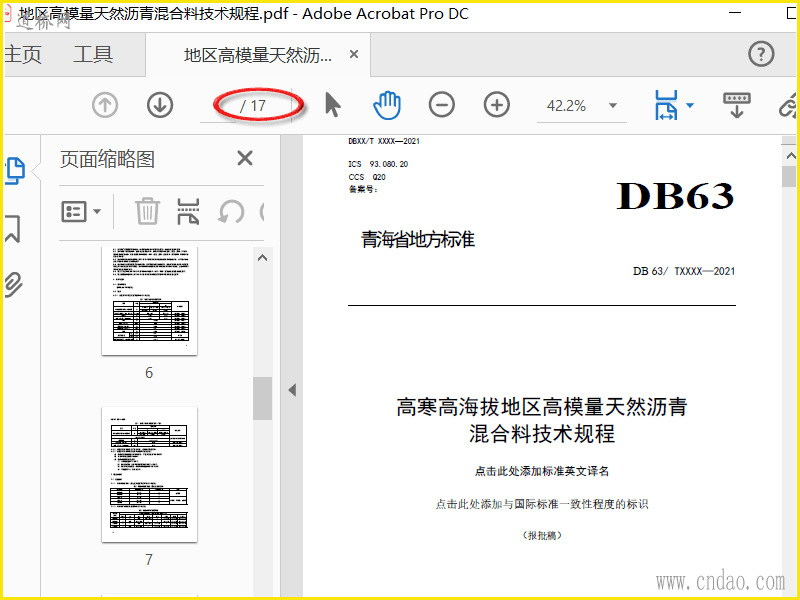Select the 地区高模量天然沥... document tab
The height and width of the screenshot is (600, 800).
(258, 55)
